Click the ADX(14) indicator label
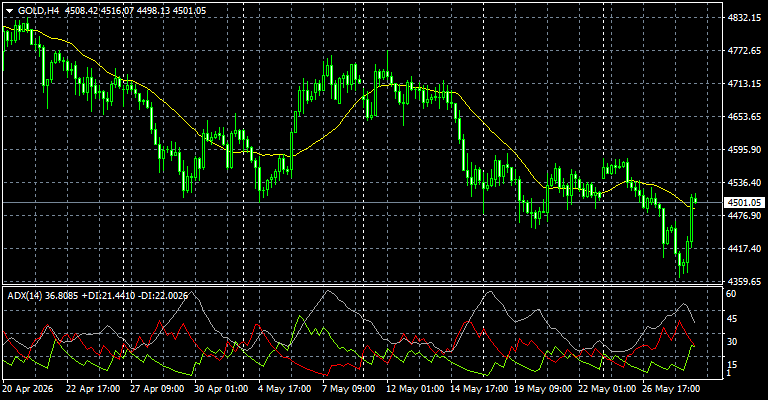This screenshot has height=400, width=768. pyautogui.click(x=23, y=296)
